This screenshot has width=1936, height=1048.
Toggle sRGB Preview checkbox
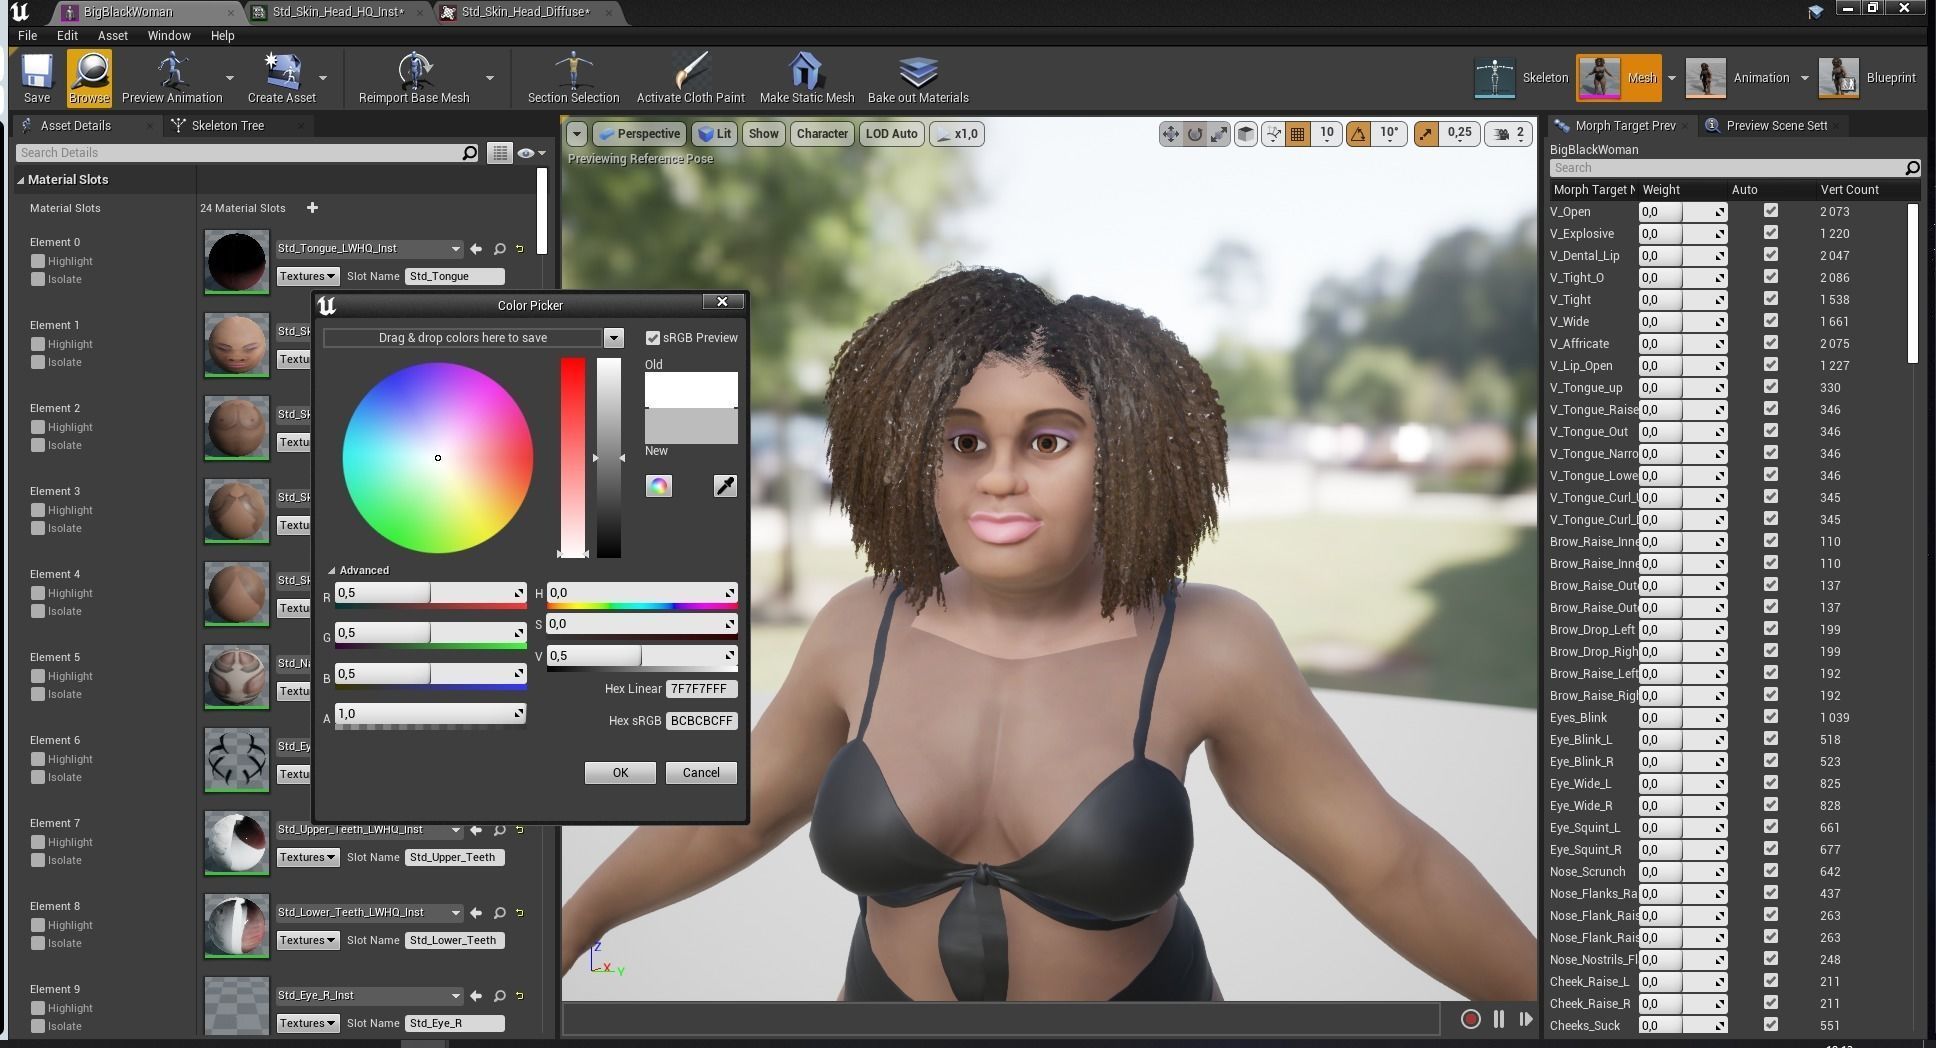click(653, 338)
